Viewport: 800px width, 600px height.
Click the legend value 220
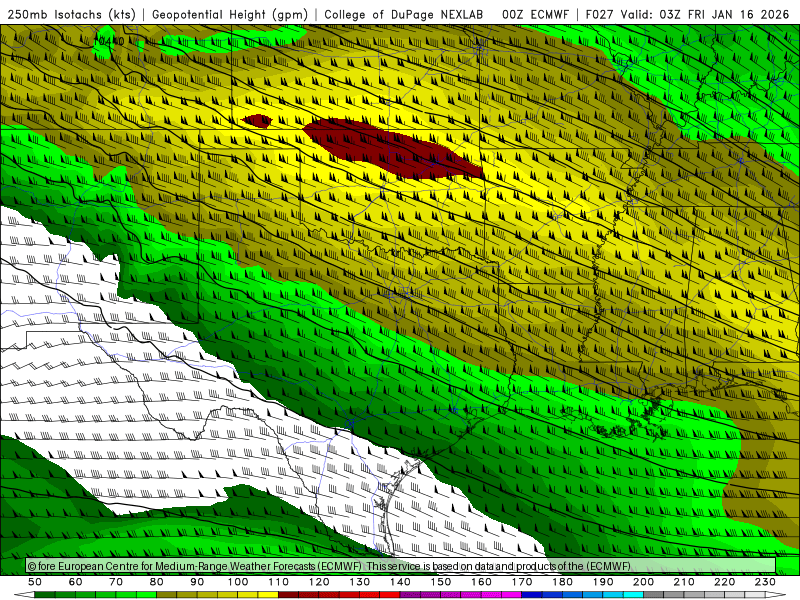[x=724, y=582]
